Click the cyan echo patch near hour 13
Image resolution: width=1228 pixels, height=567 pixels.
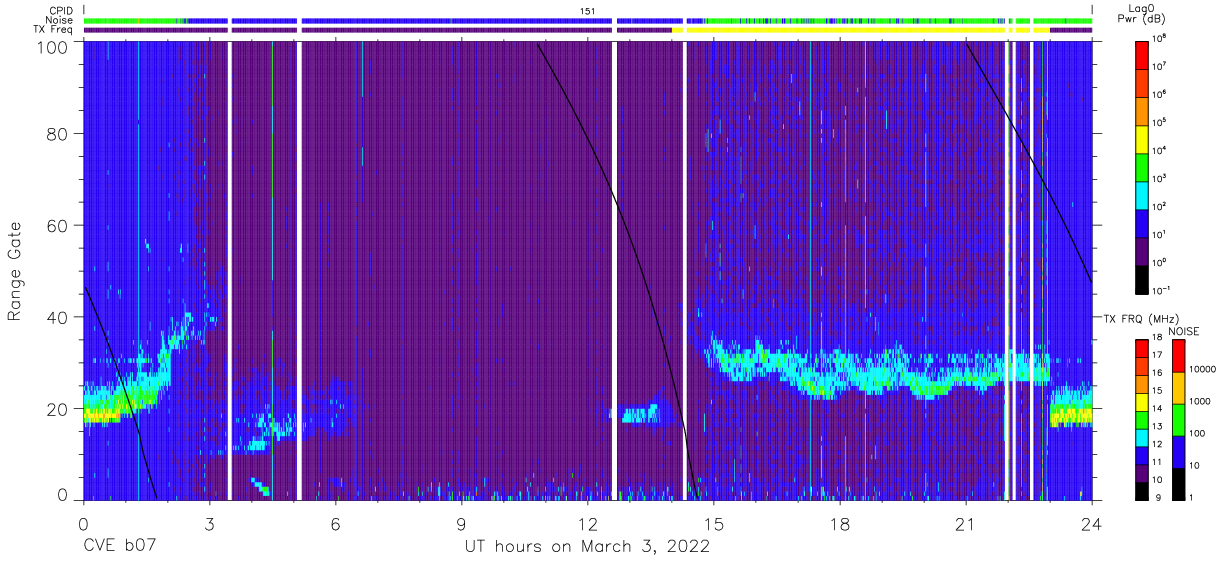point(640,414)
